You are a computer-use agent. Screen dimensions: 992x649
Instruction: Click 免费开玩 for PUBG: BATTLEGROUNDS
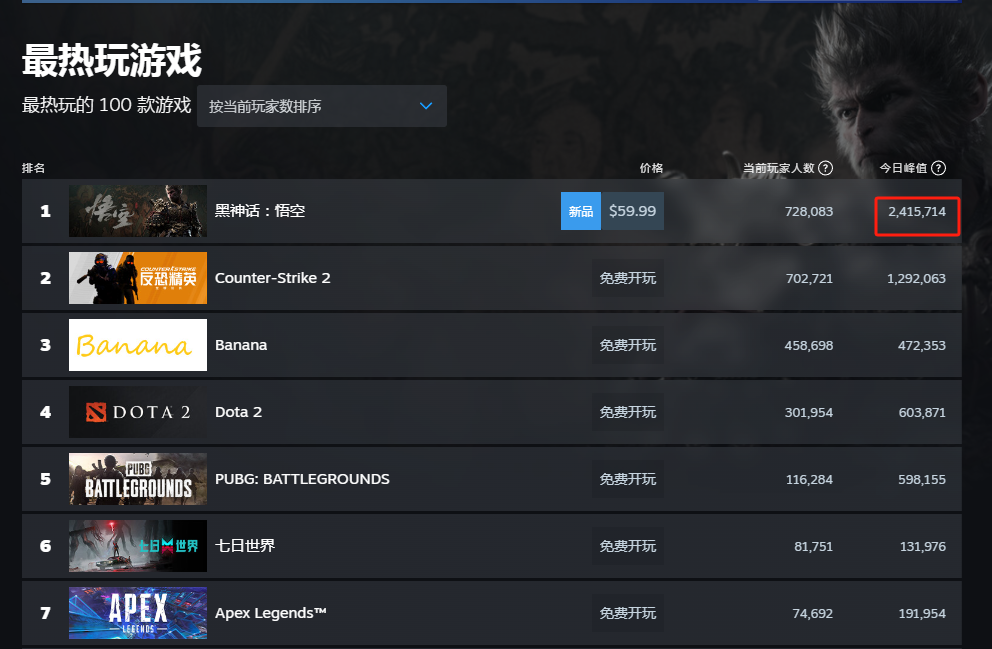pyautogui.click(x=628, y=479)
